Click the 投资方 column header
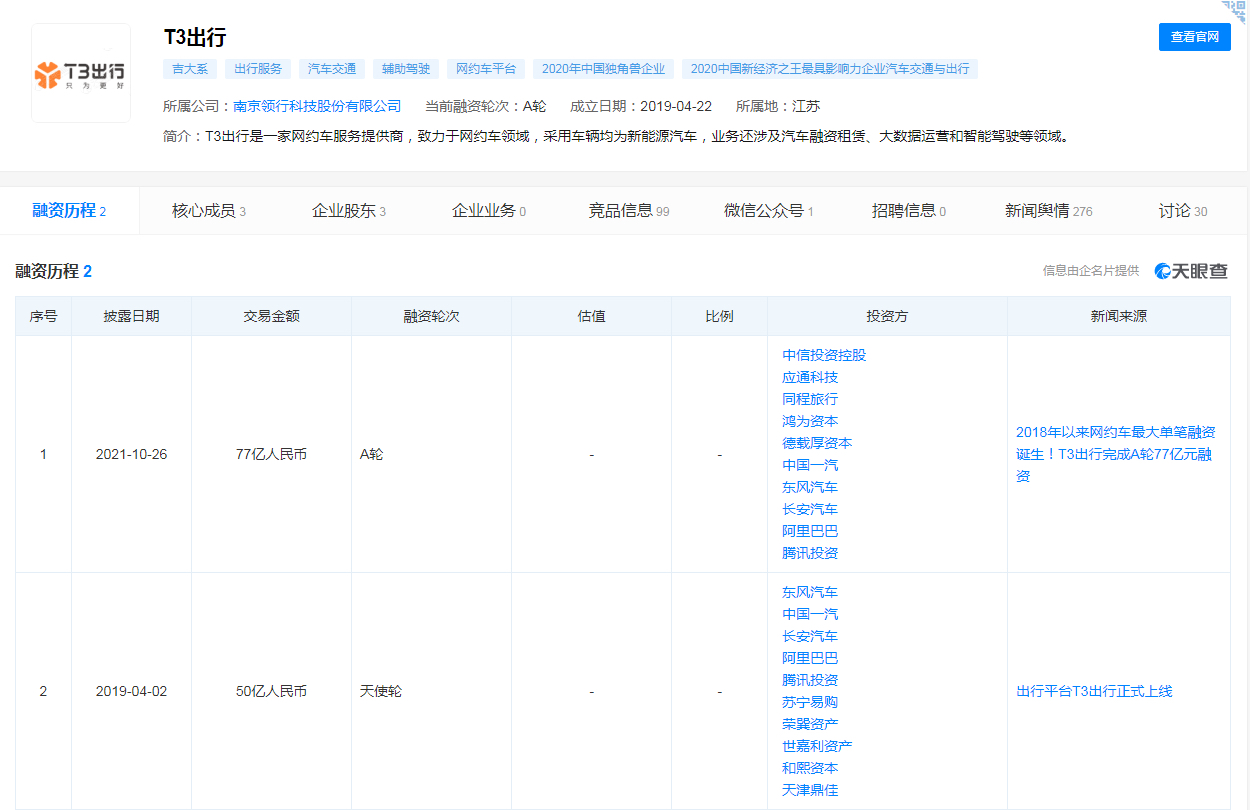Viewport: 1250px width, 810px height. (887, 316)
